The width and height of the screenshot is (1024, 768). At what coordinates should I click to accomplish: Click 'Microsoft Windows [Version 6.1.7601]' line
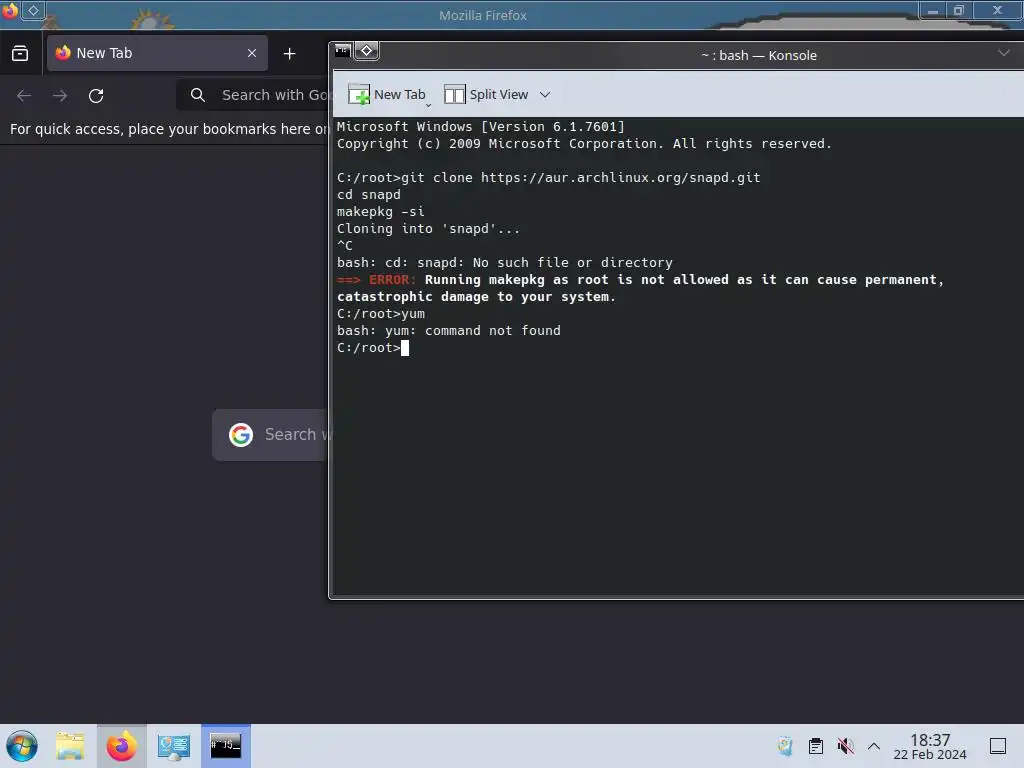tap(481, 127)
